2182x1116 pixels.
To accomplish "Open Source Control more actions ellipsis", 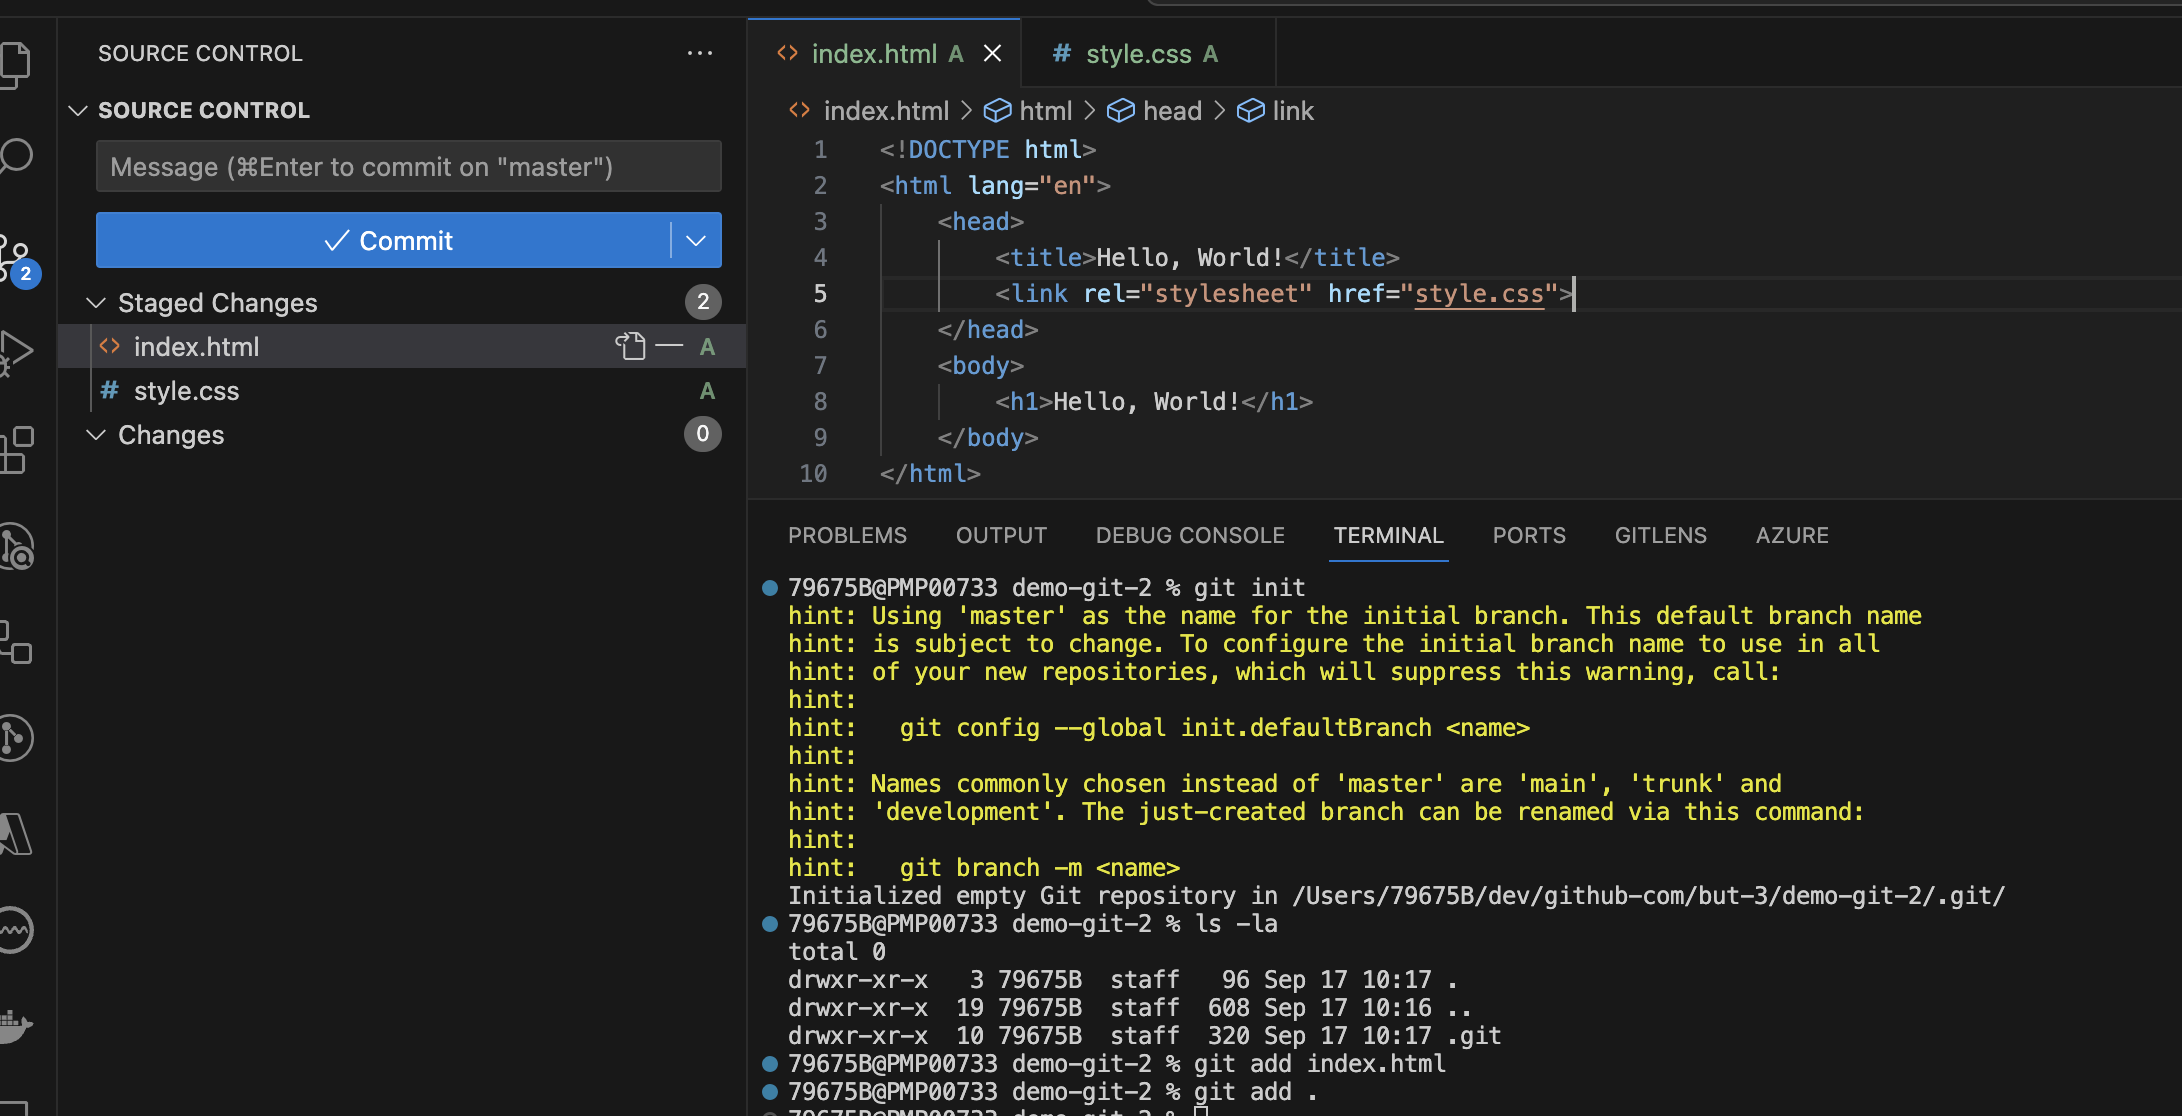I will [700, 53].
